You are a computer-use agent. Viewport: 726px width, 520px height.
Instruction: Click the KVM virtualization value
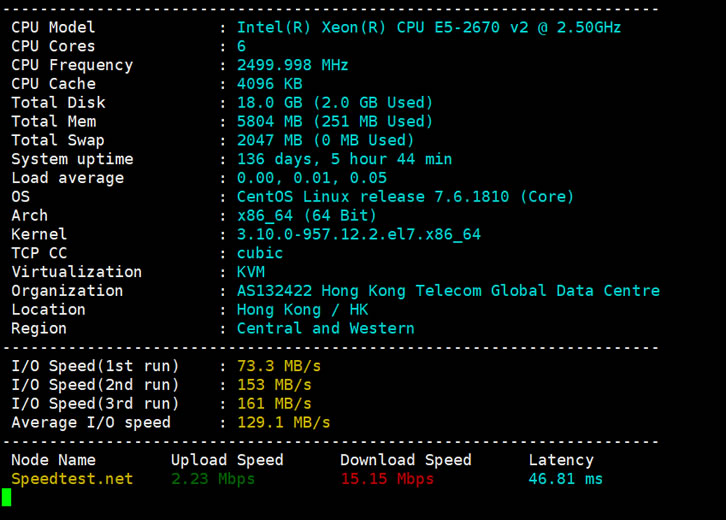(x=250, y=272)
